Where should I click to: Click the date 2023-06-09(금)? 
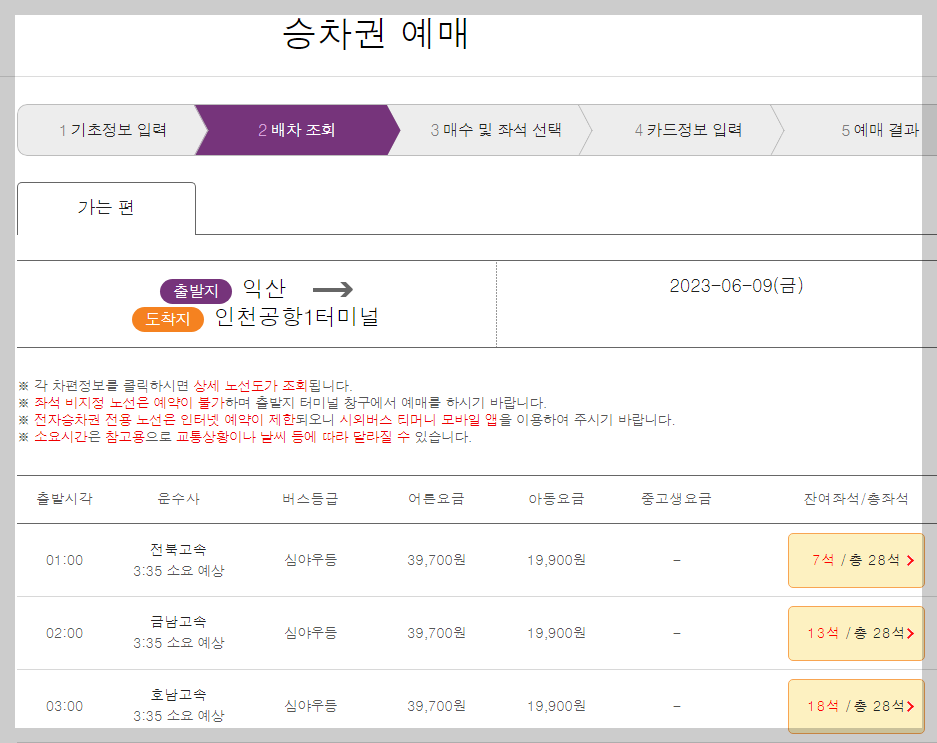click(736, 286)
